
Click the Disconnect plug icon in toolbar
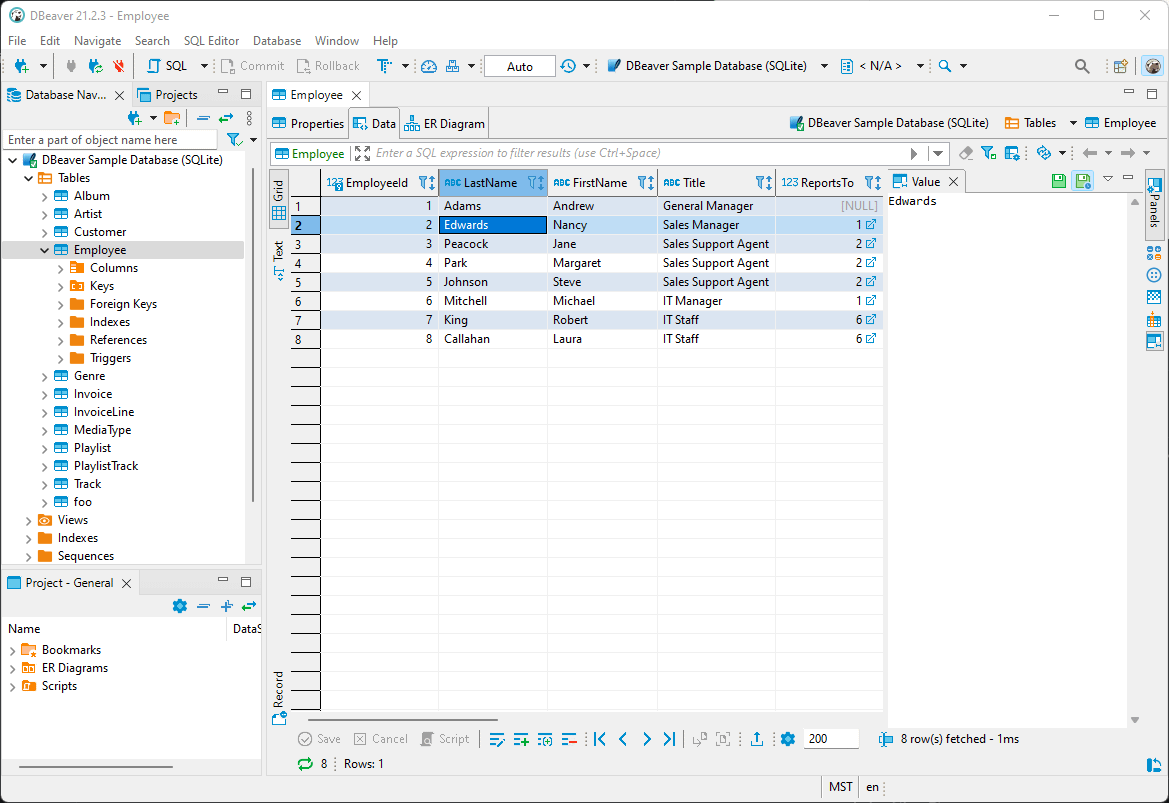[x=119, y=66]
